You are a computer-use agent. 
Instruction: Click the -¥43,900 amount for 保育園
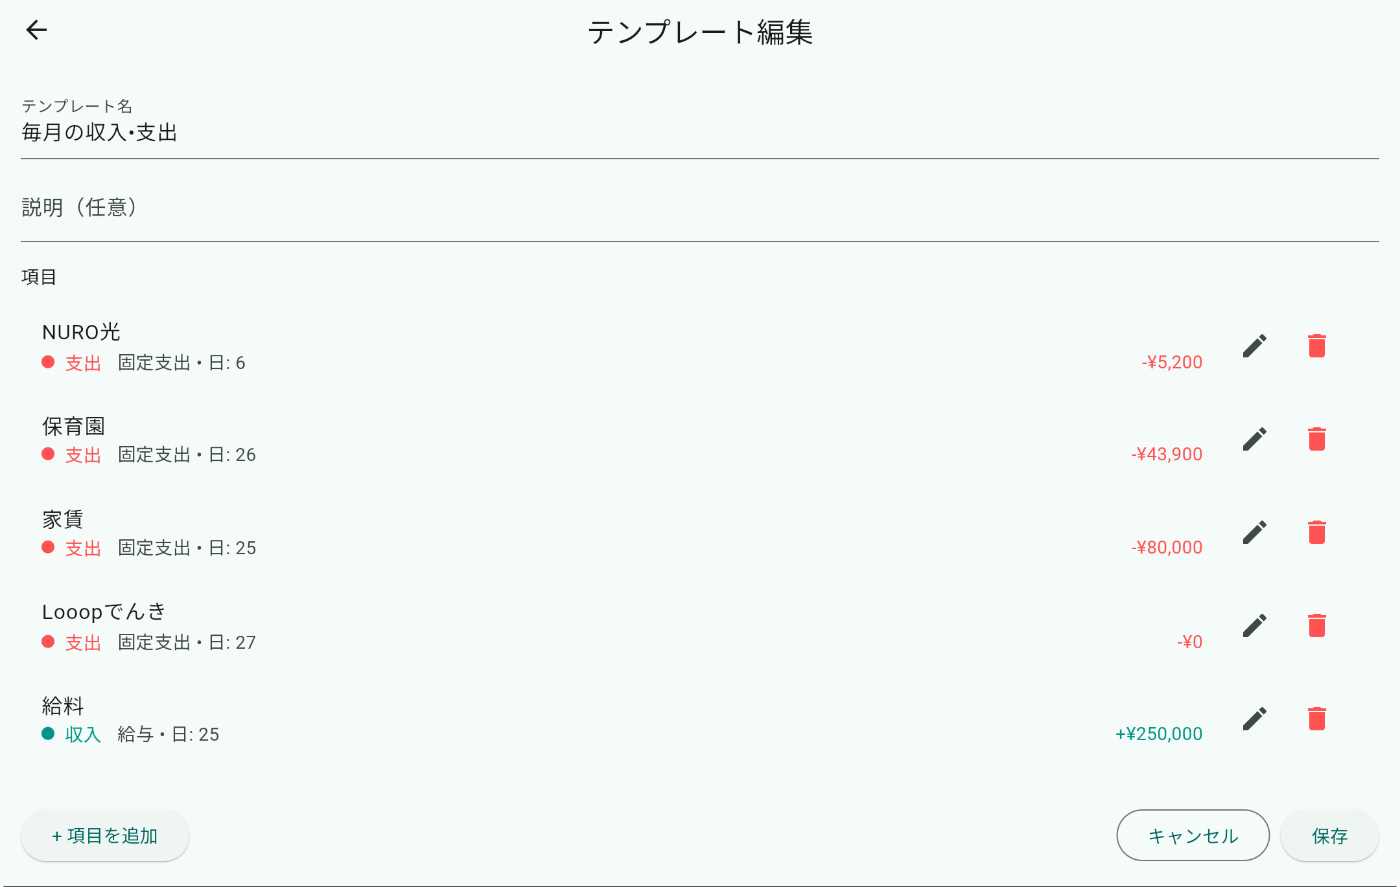tap(1167, 455)
